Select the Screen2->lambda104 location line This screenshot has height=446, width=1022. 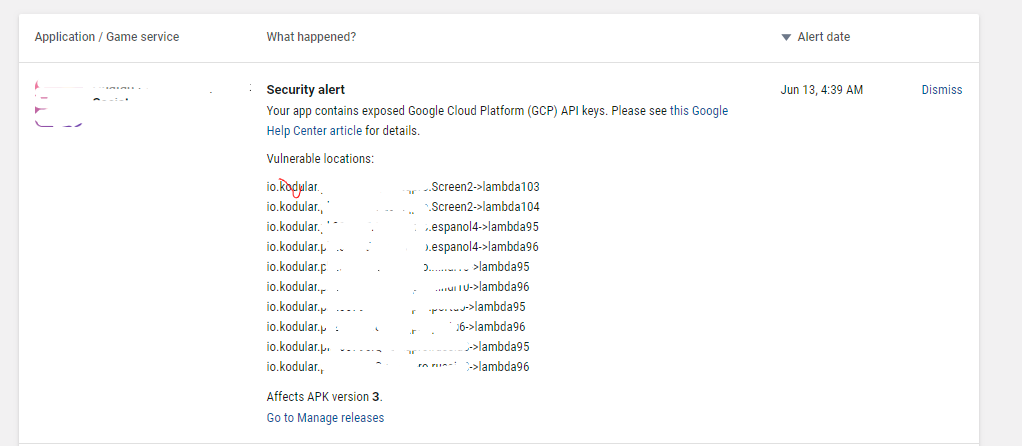(403, 207)
